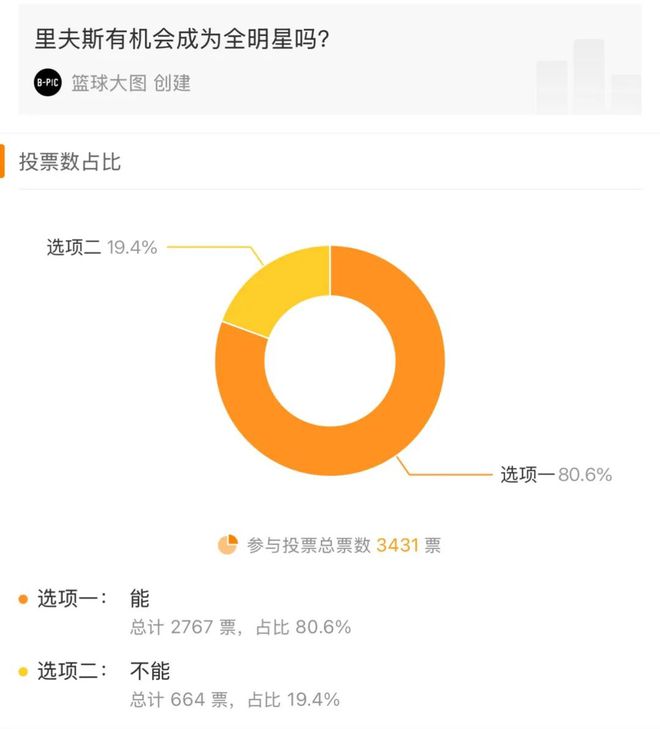Choose option 不能 in results list
The width and height of the screenshot is (660, 729).
pyautogui.click(x=150, y=671)
